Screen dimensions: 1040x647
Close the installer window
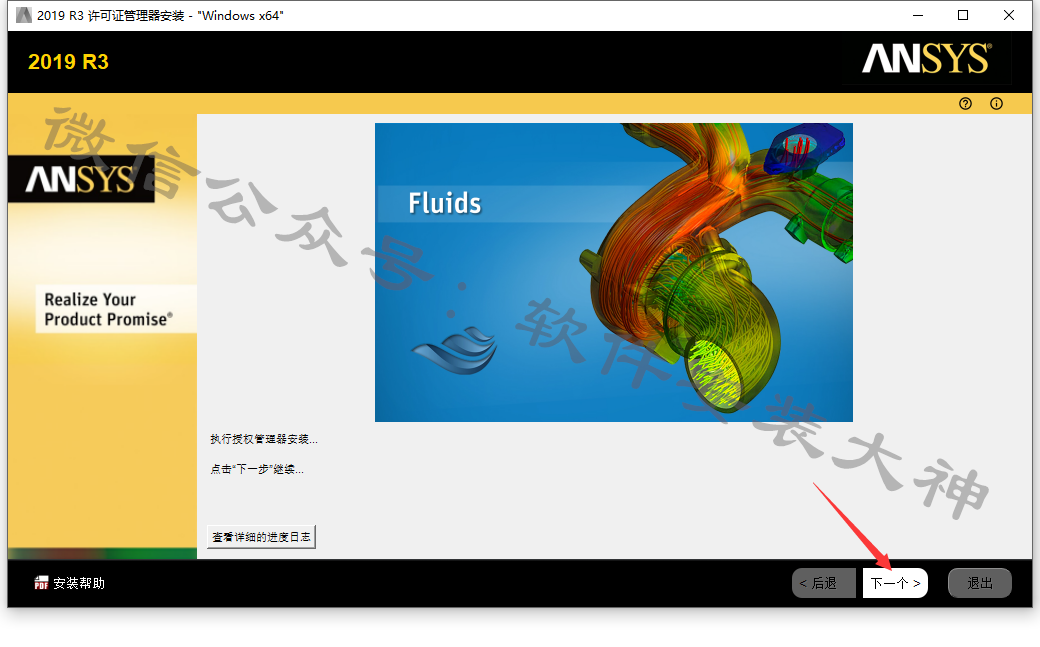click(1009, 15)
